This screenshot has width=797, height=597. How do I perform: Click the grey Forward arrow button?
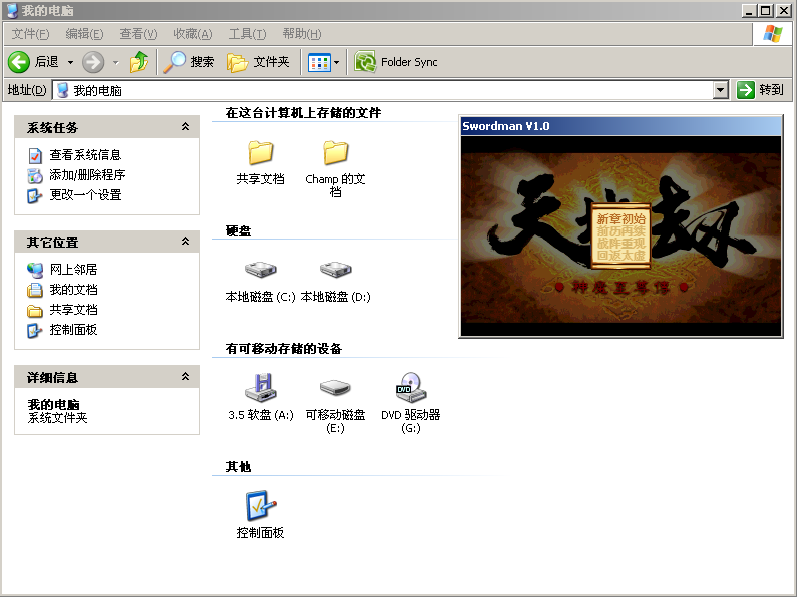tap(93, 62)
